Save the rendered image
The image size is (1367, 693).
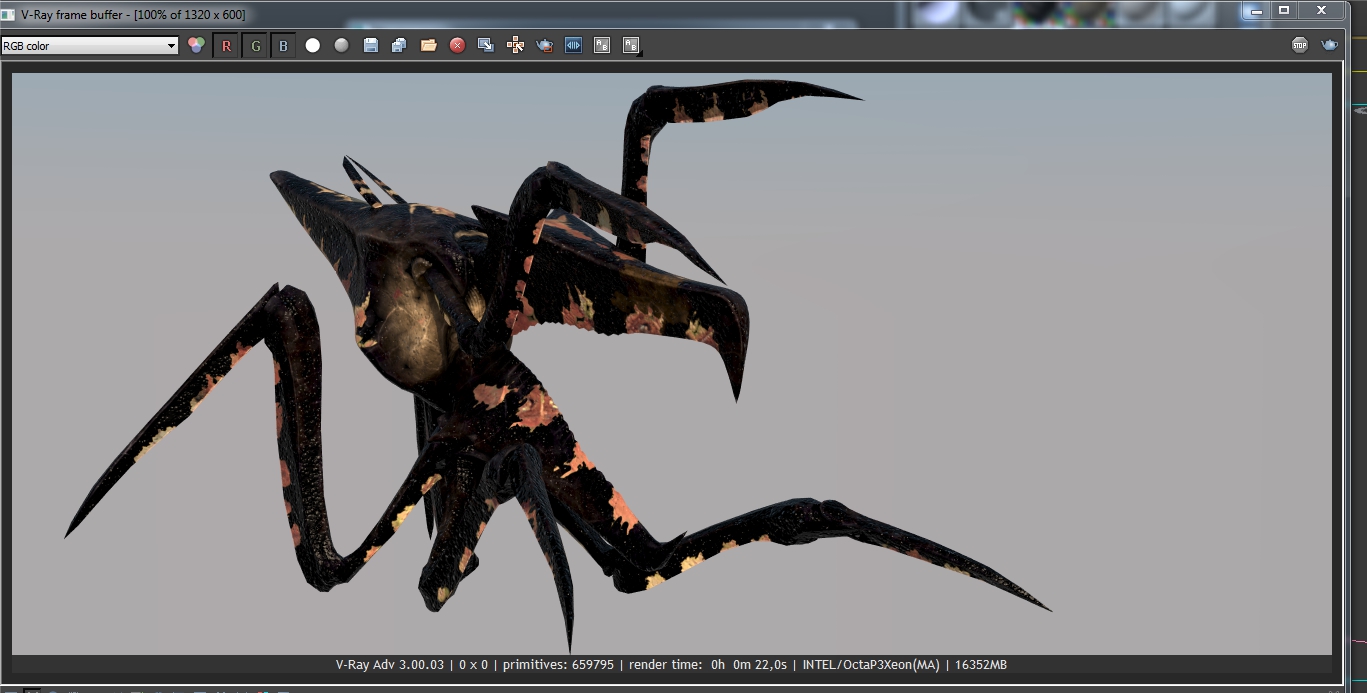click(371, 45)
